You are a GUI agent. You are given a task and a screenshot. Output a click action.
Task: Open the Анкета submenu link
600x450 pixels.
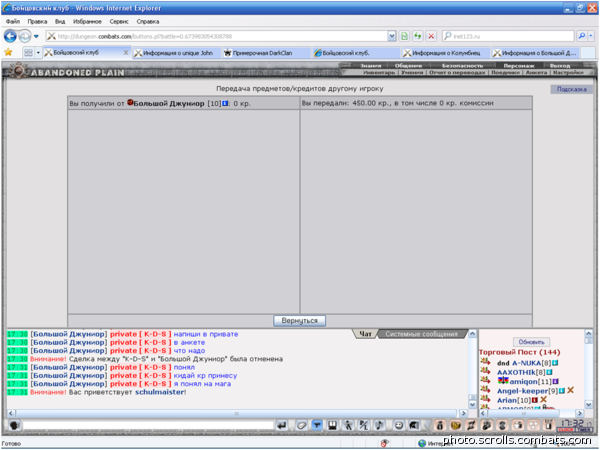pyautogui.click(x=536, y=72)
